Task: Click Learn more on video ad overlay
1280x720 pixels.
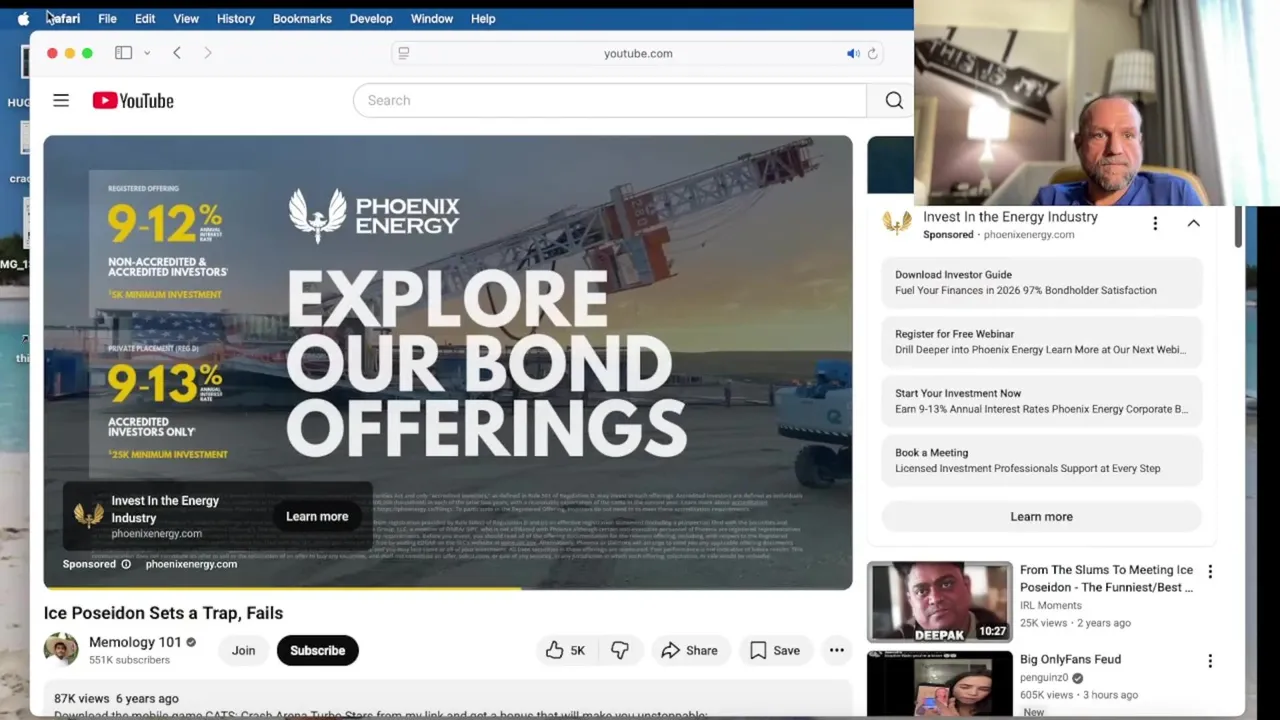Action: click(317, 516)
